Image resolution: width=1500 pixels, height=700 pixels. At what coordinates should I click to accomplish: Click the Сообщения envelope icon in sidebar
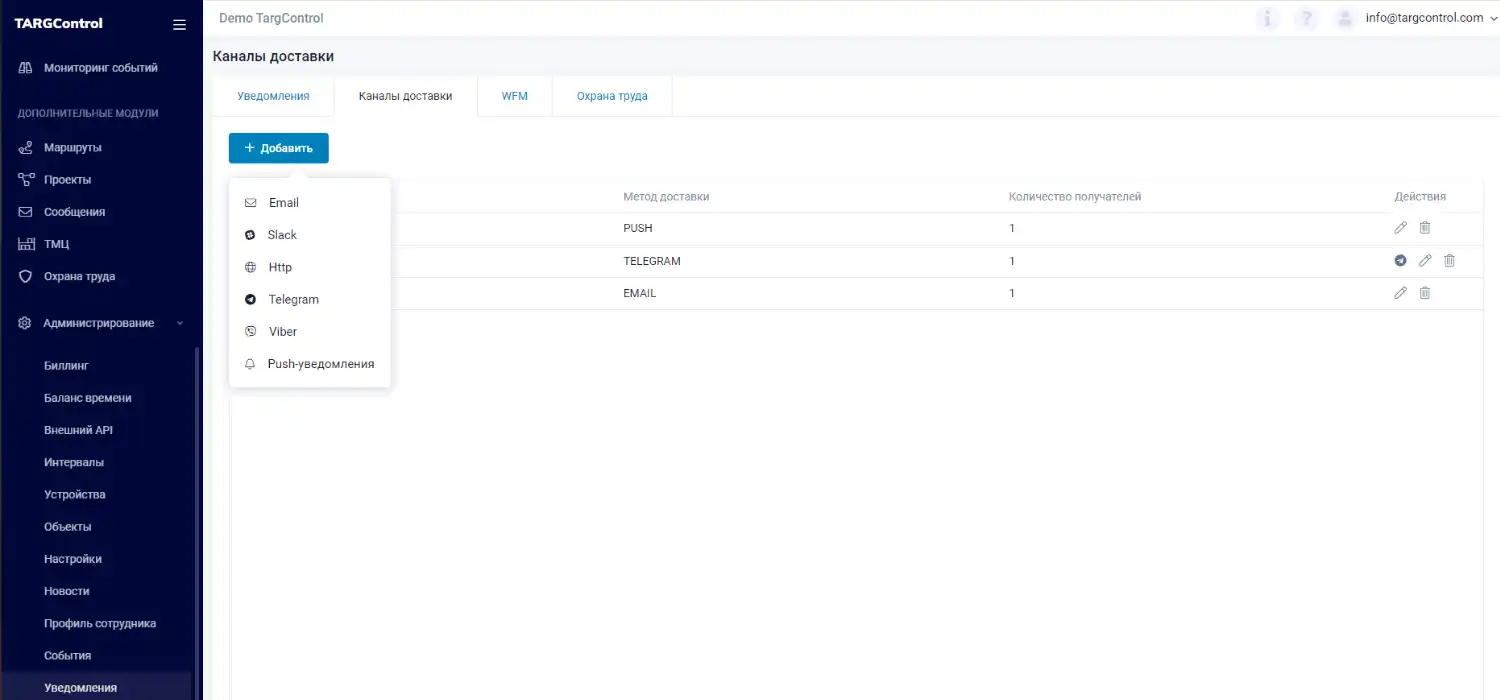[26, 212]
